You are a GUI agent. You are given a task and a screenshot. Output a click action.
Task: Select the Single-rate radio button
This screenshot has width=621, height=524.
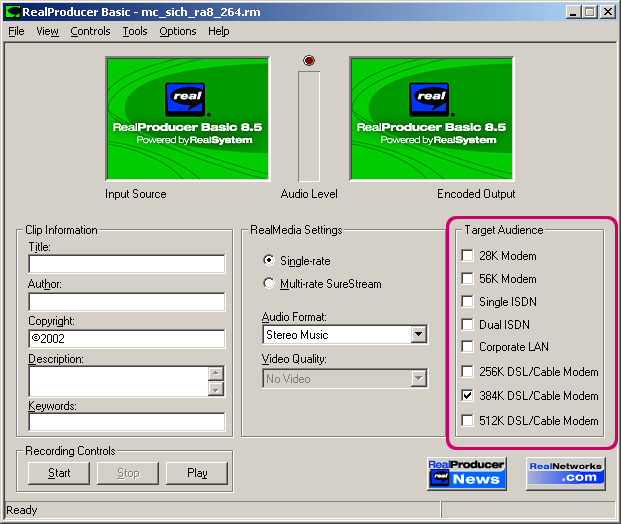tap(269, 260)
